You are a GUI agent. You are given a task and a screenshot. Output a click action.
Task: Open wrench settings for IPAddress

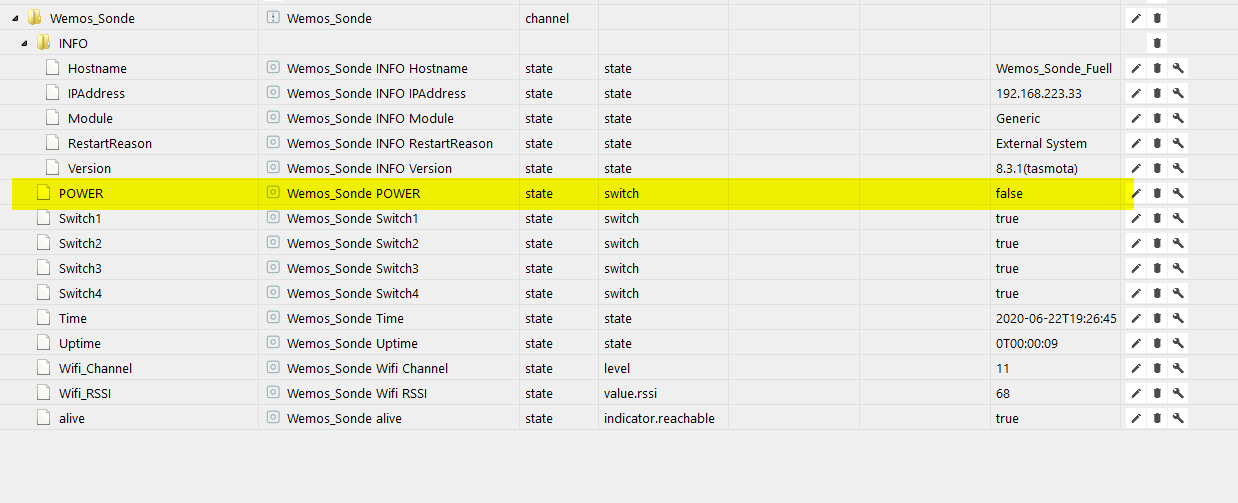point(1178,93)
